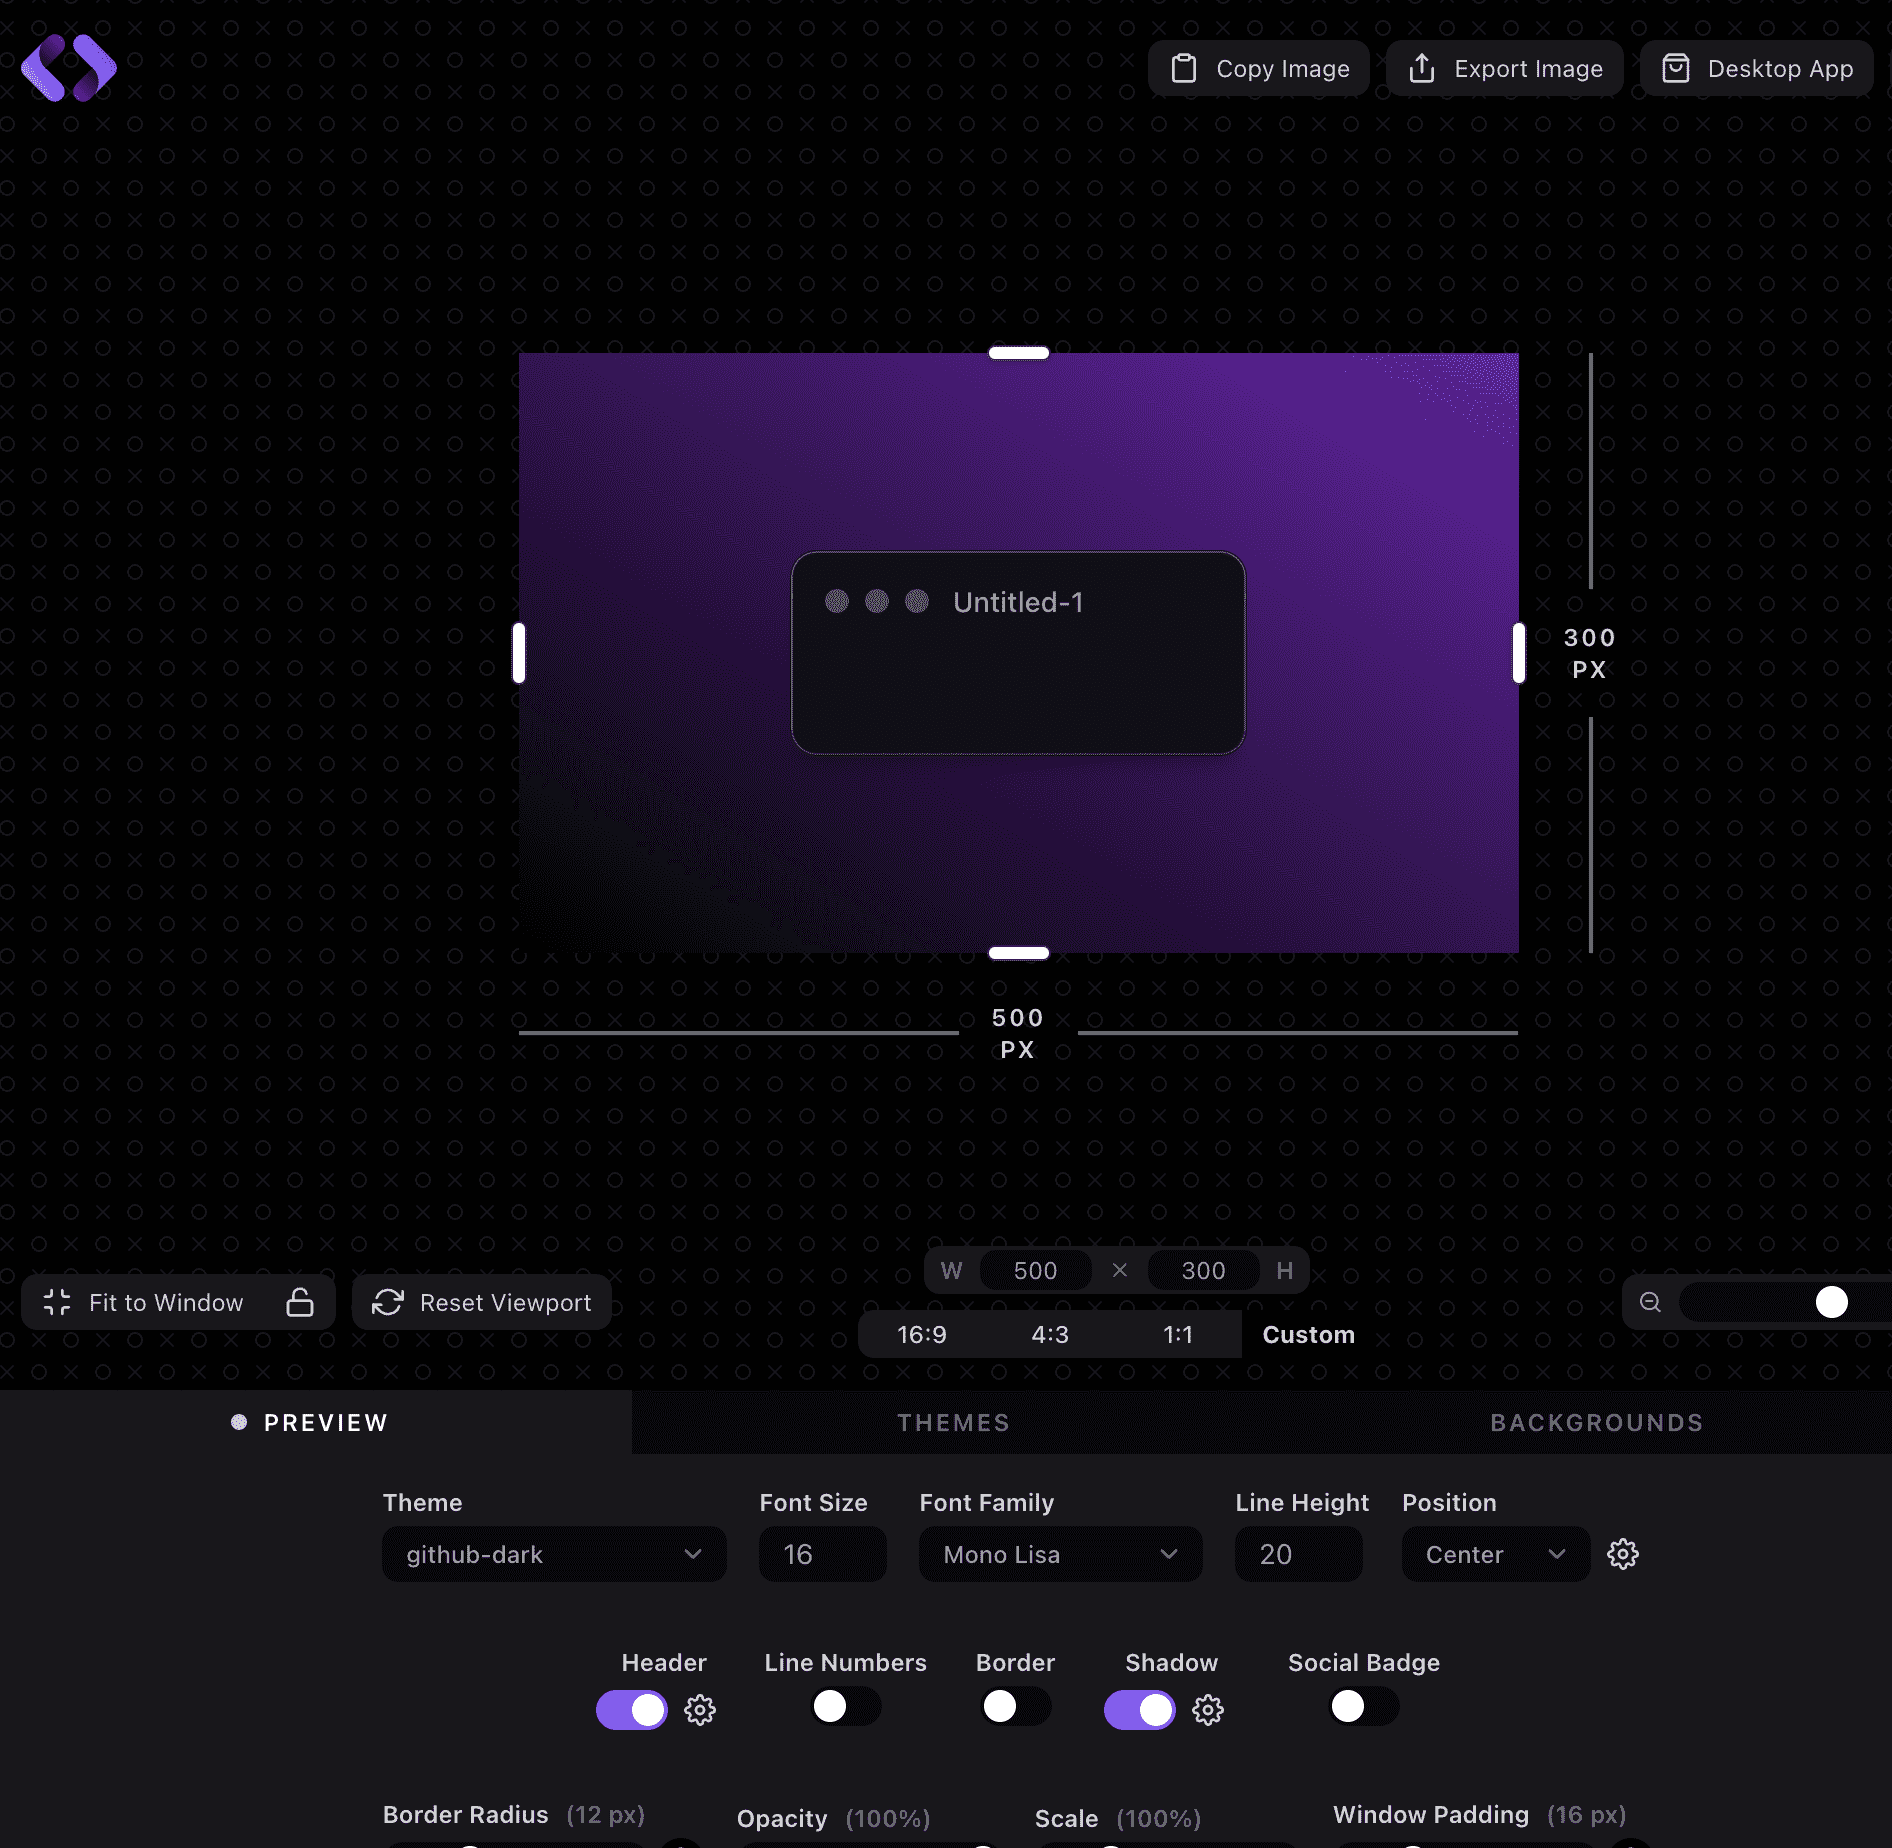Switch to the Backgrounds tab
The width and height of the screenshot is (1892, 1848).
(x=1596, y=1423)
